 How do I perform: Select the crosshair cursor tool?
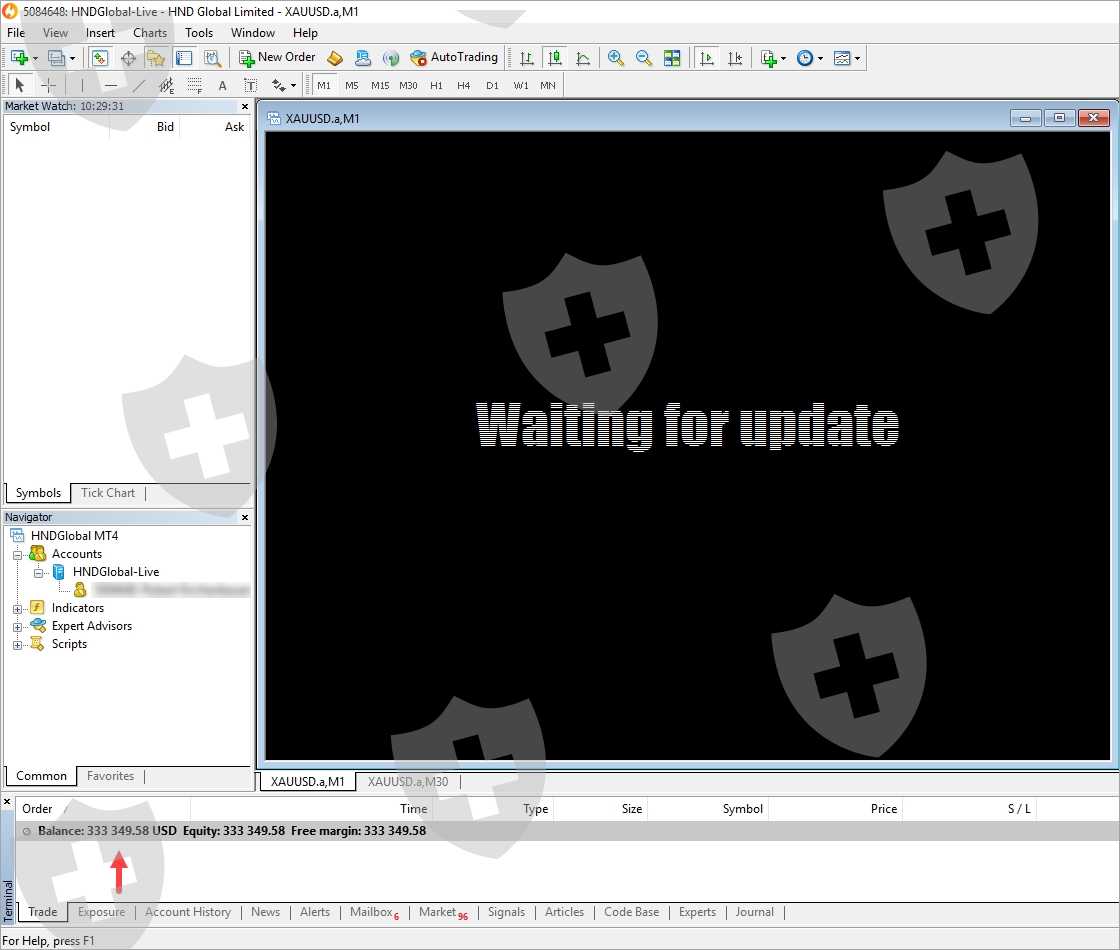coord(48,86)
